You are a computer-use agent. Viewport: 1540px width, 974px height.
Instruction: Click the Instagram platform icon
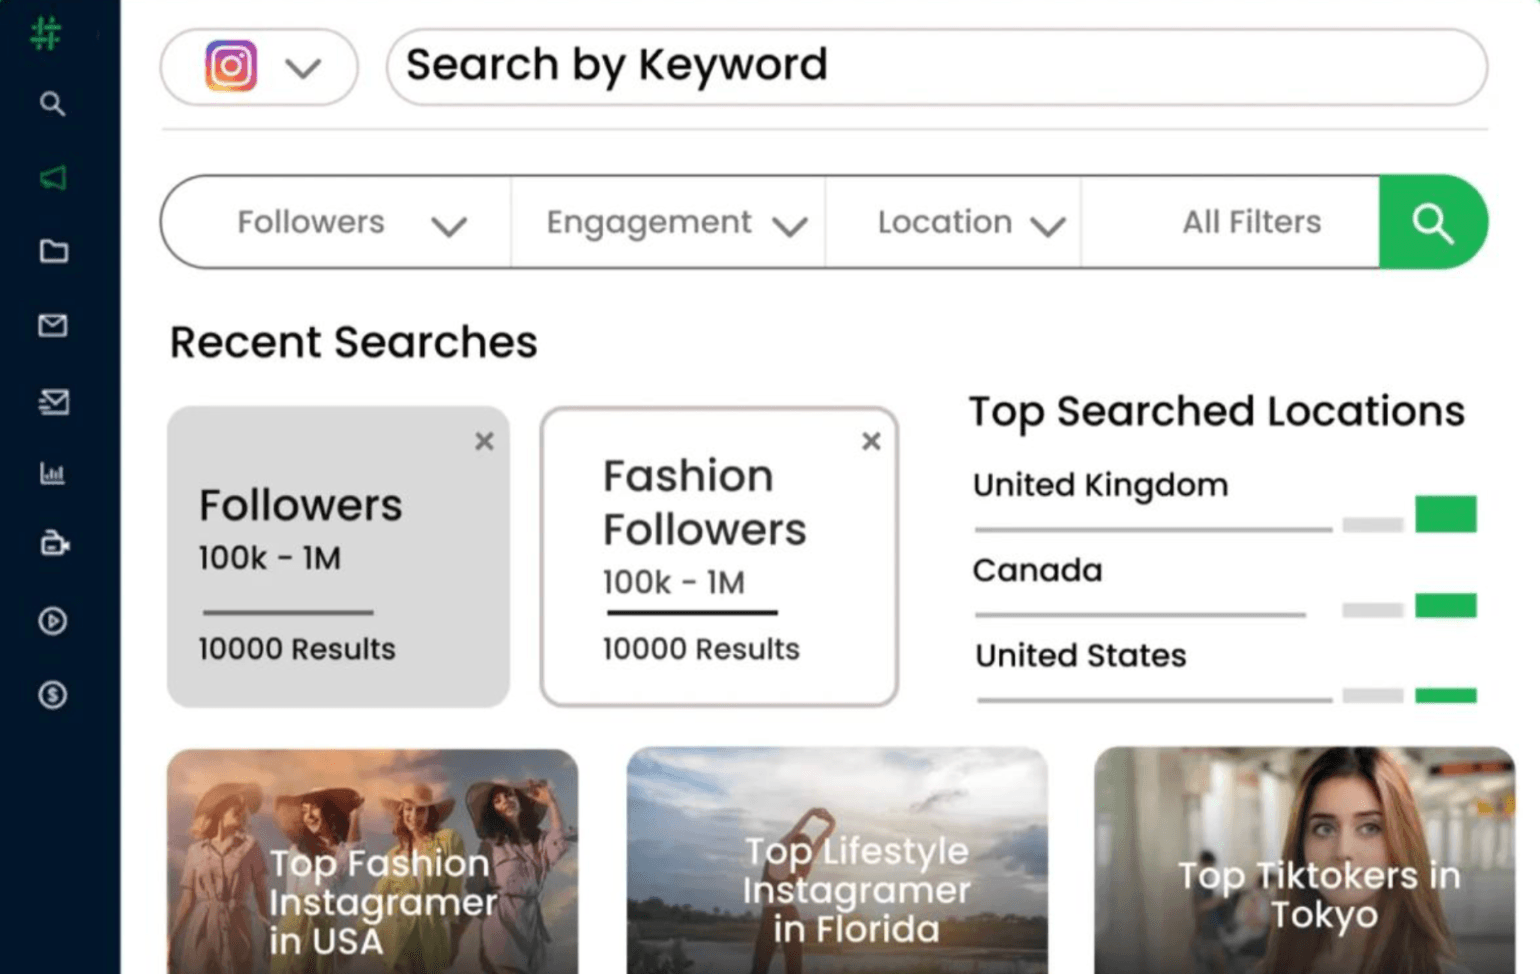click(231, 66)
